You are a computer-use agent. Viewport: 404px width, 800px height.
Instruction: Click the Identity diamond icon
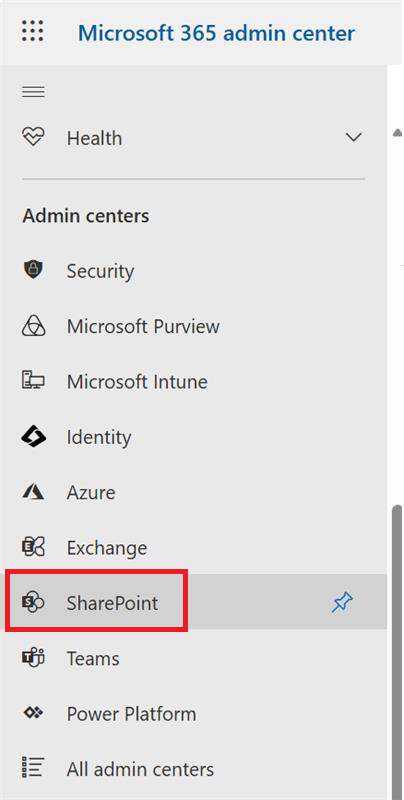(33, 437)
